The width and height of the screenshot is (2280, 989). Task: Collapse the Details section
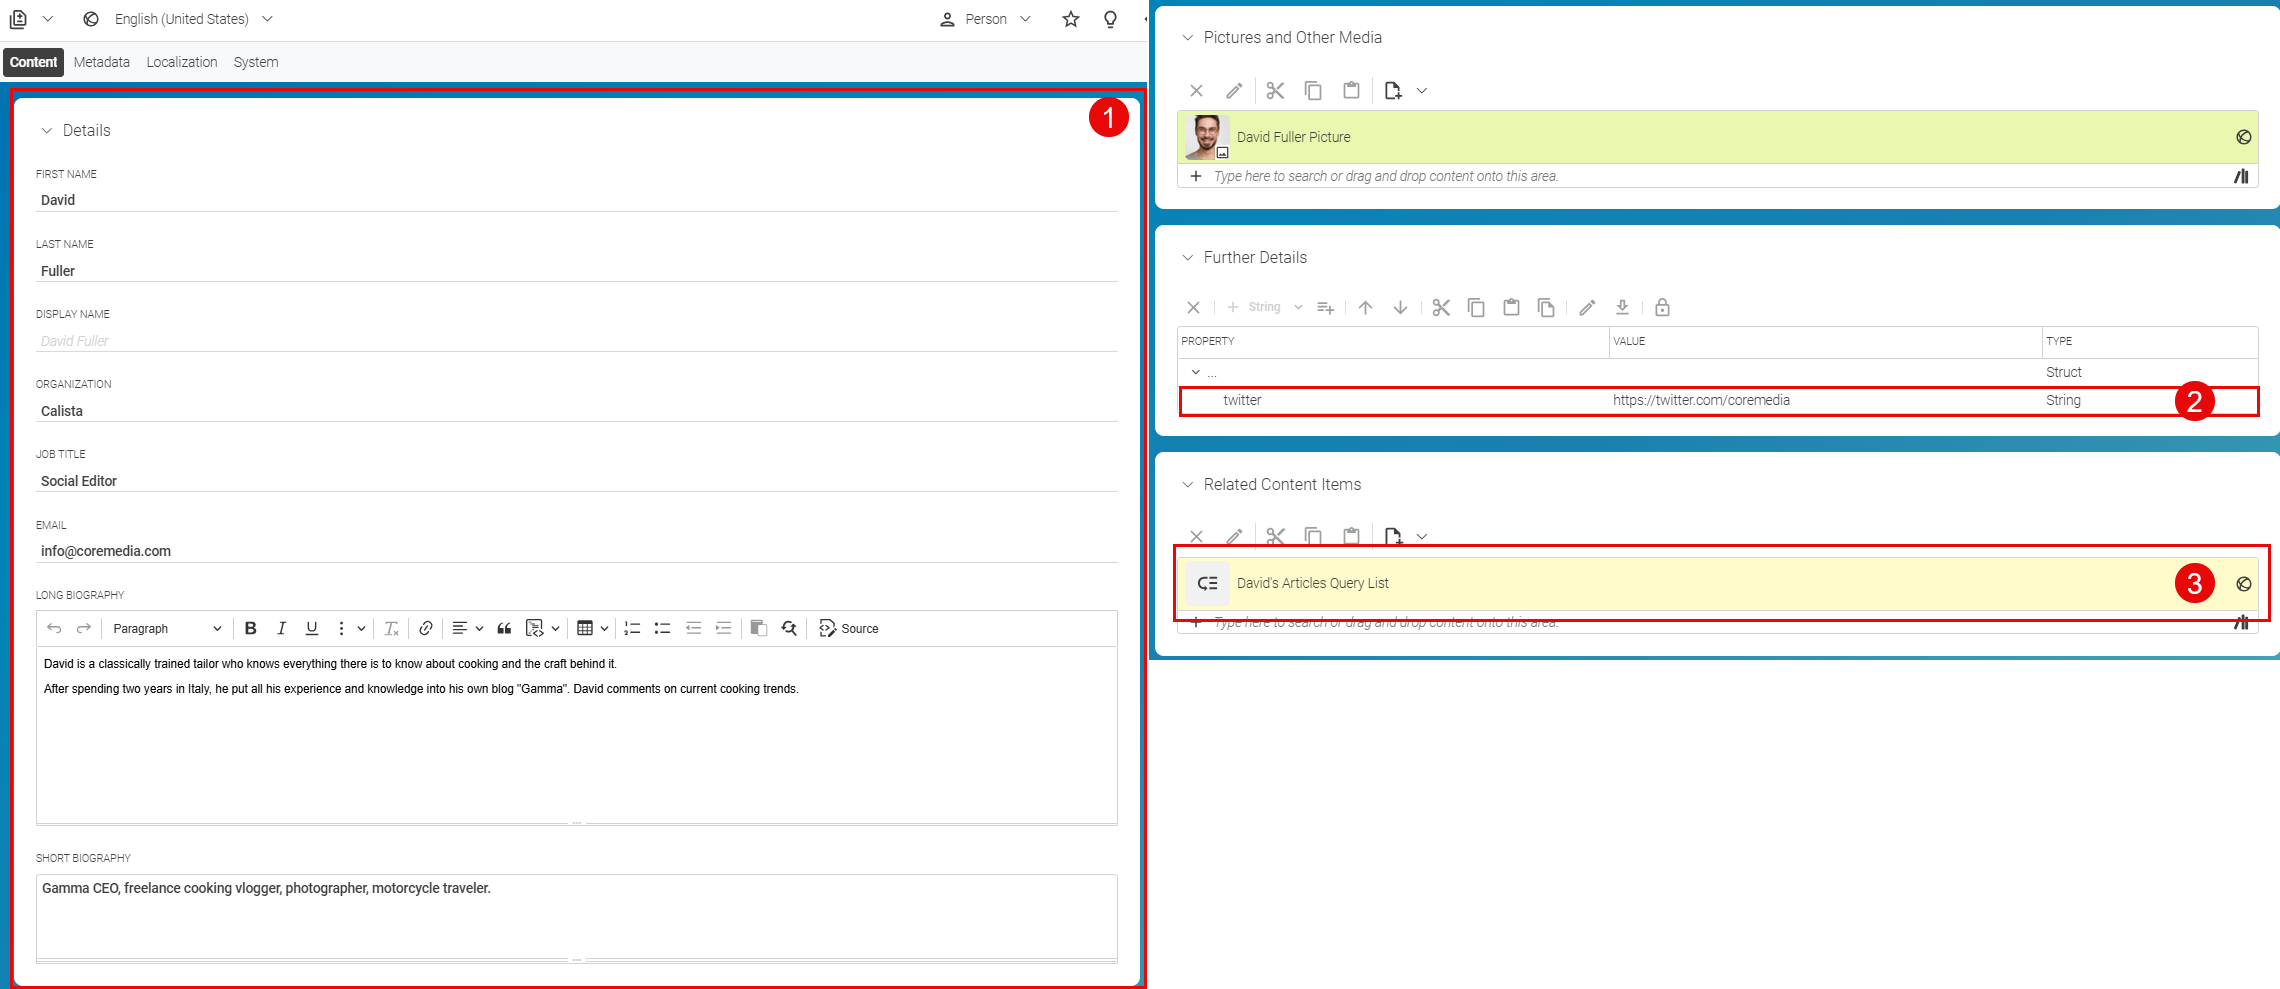click(x=46, y=131)
